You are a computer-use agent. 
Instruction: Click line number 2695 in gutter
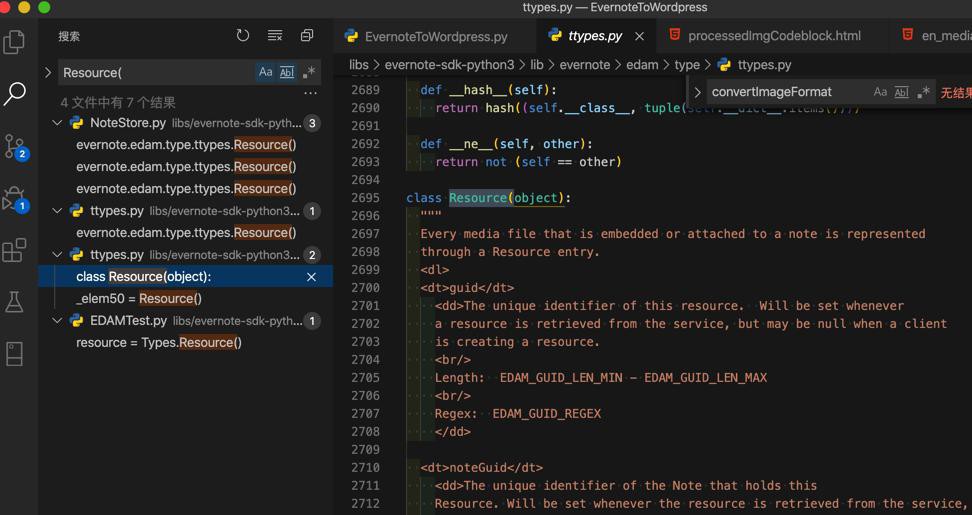[365, 198]
